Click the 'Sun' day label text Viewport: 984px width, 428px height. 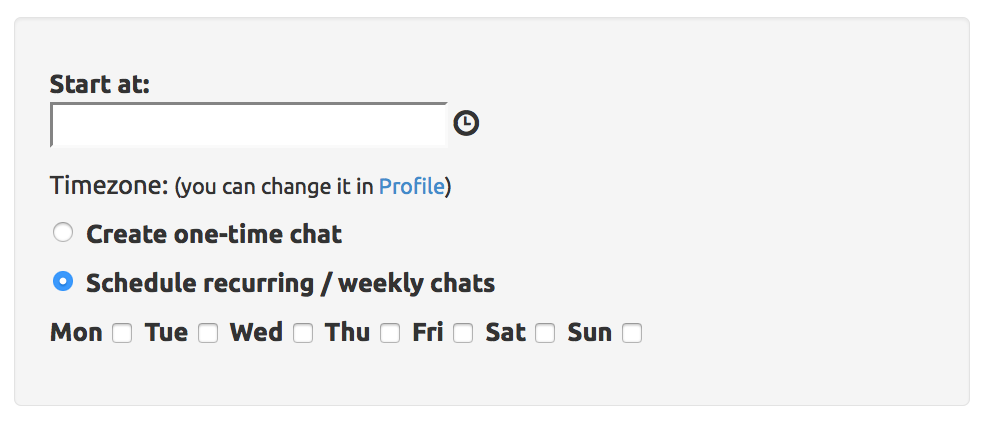pos(589,333)
